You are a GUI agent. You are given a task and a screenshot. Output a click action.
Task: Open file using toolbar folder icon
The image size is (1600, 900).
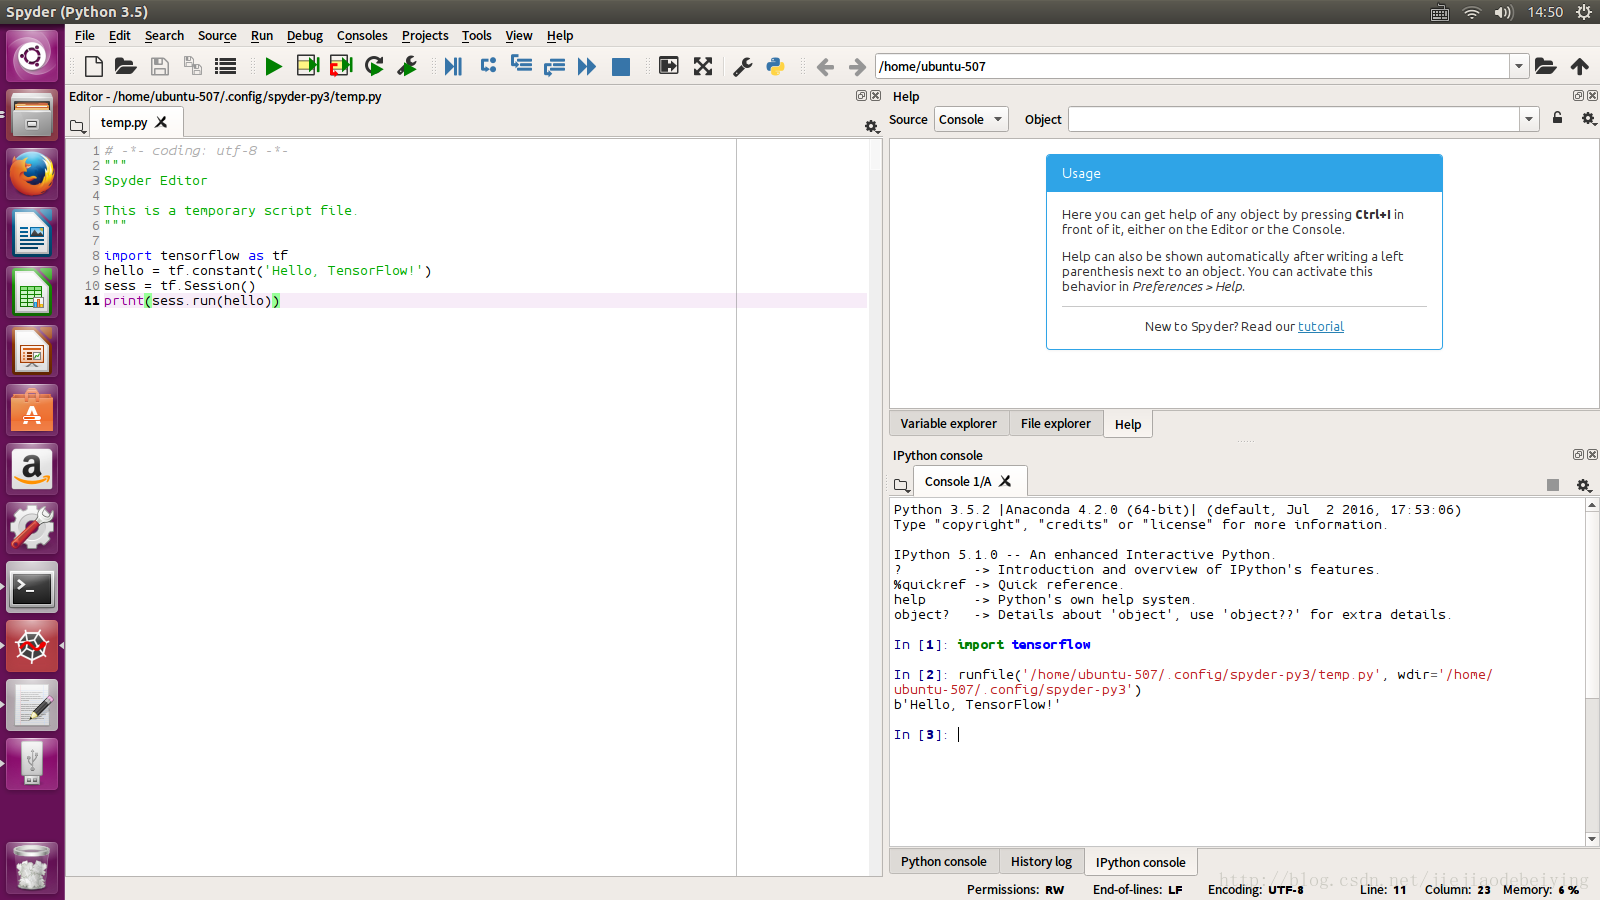point(125,66)
